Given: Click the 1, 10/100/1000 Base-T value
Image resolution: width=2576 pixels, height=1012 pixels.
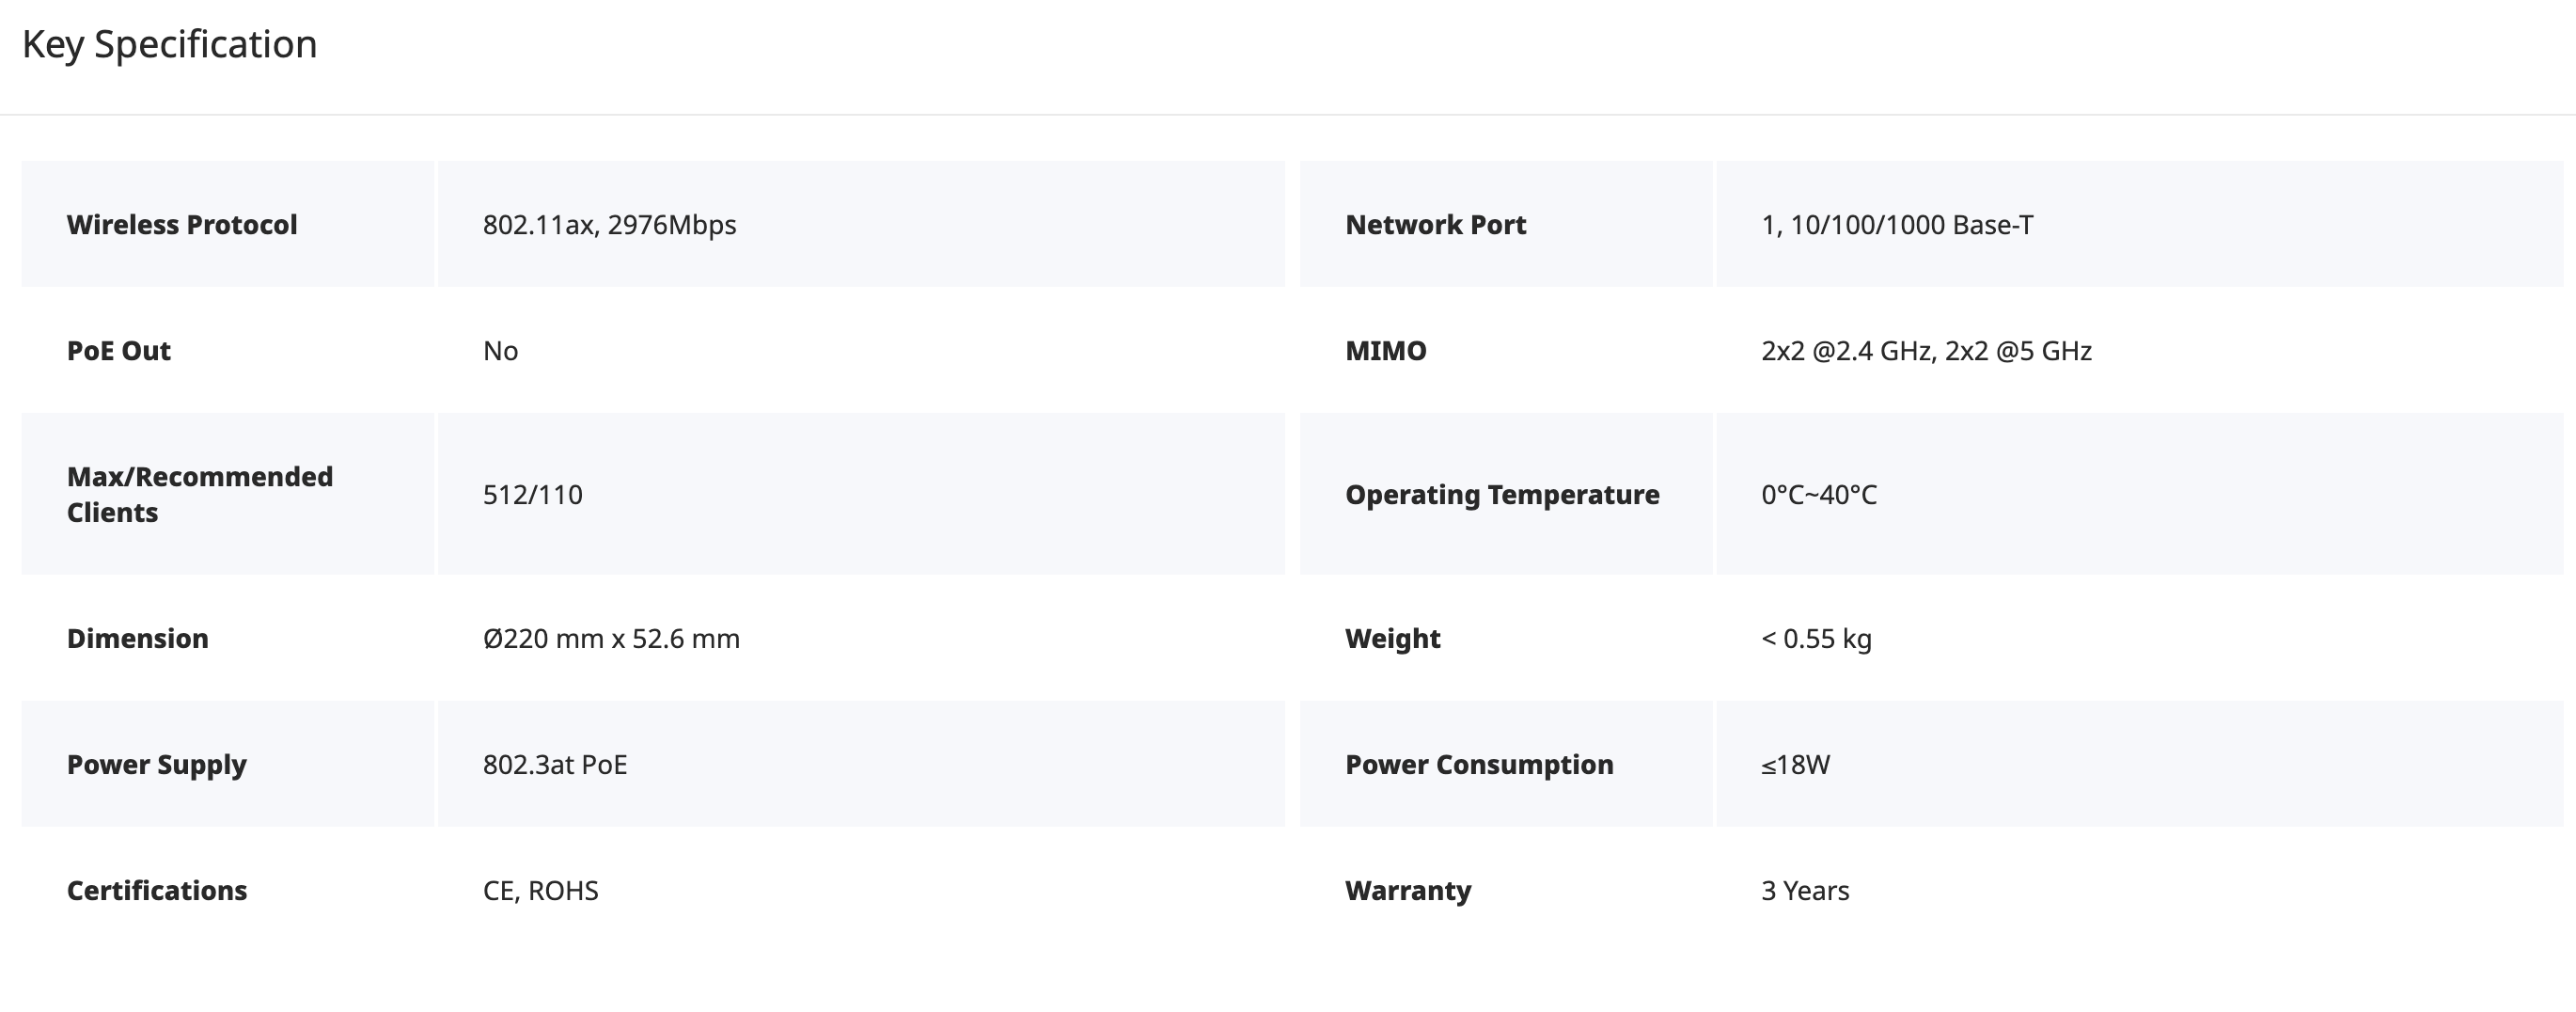Looking at the screenshot, I should click(x=1897, y=224).
